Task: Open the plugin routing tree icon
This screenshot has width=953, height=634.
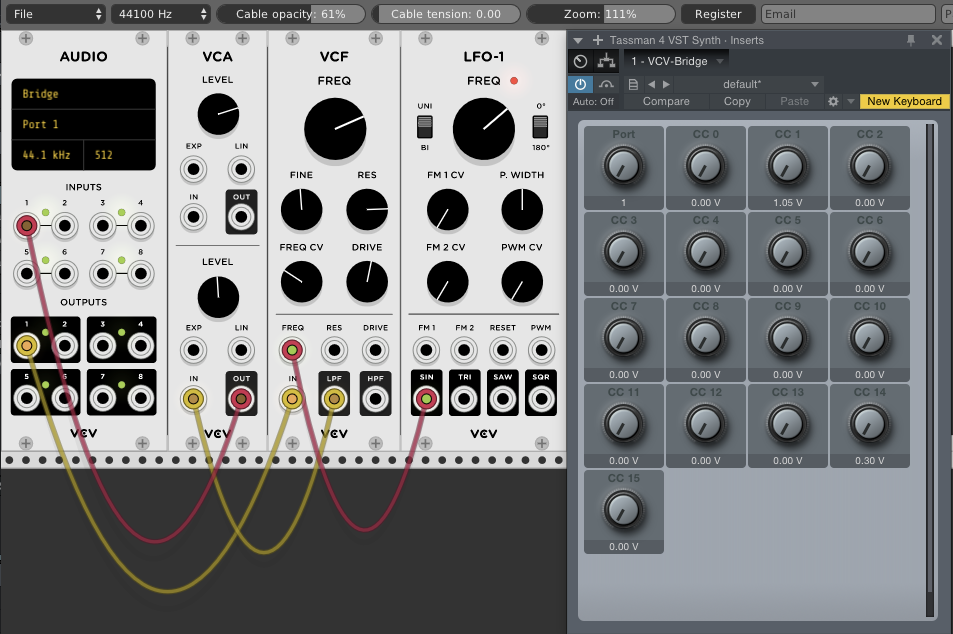Action: coord(606,61)
